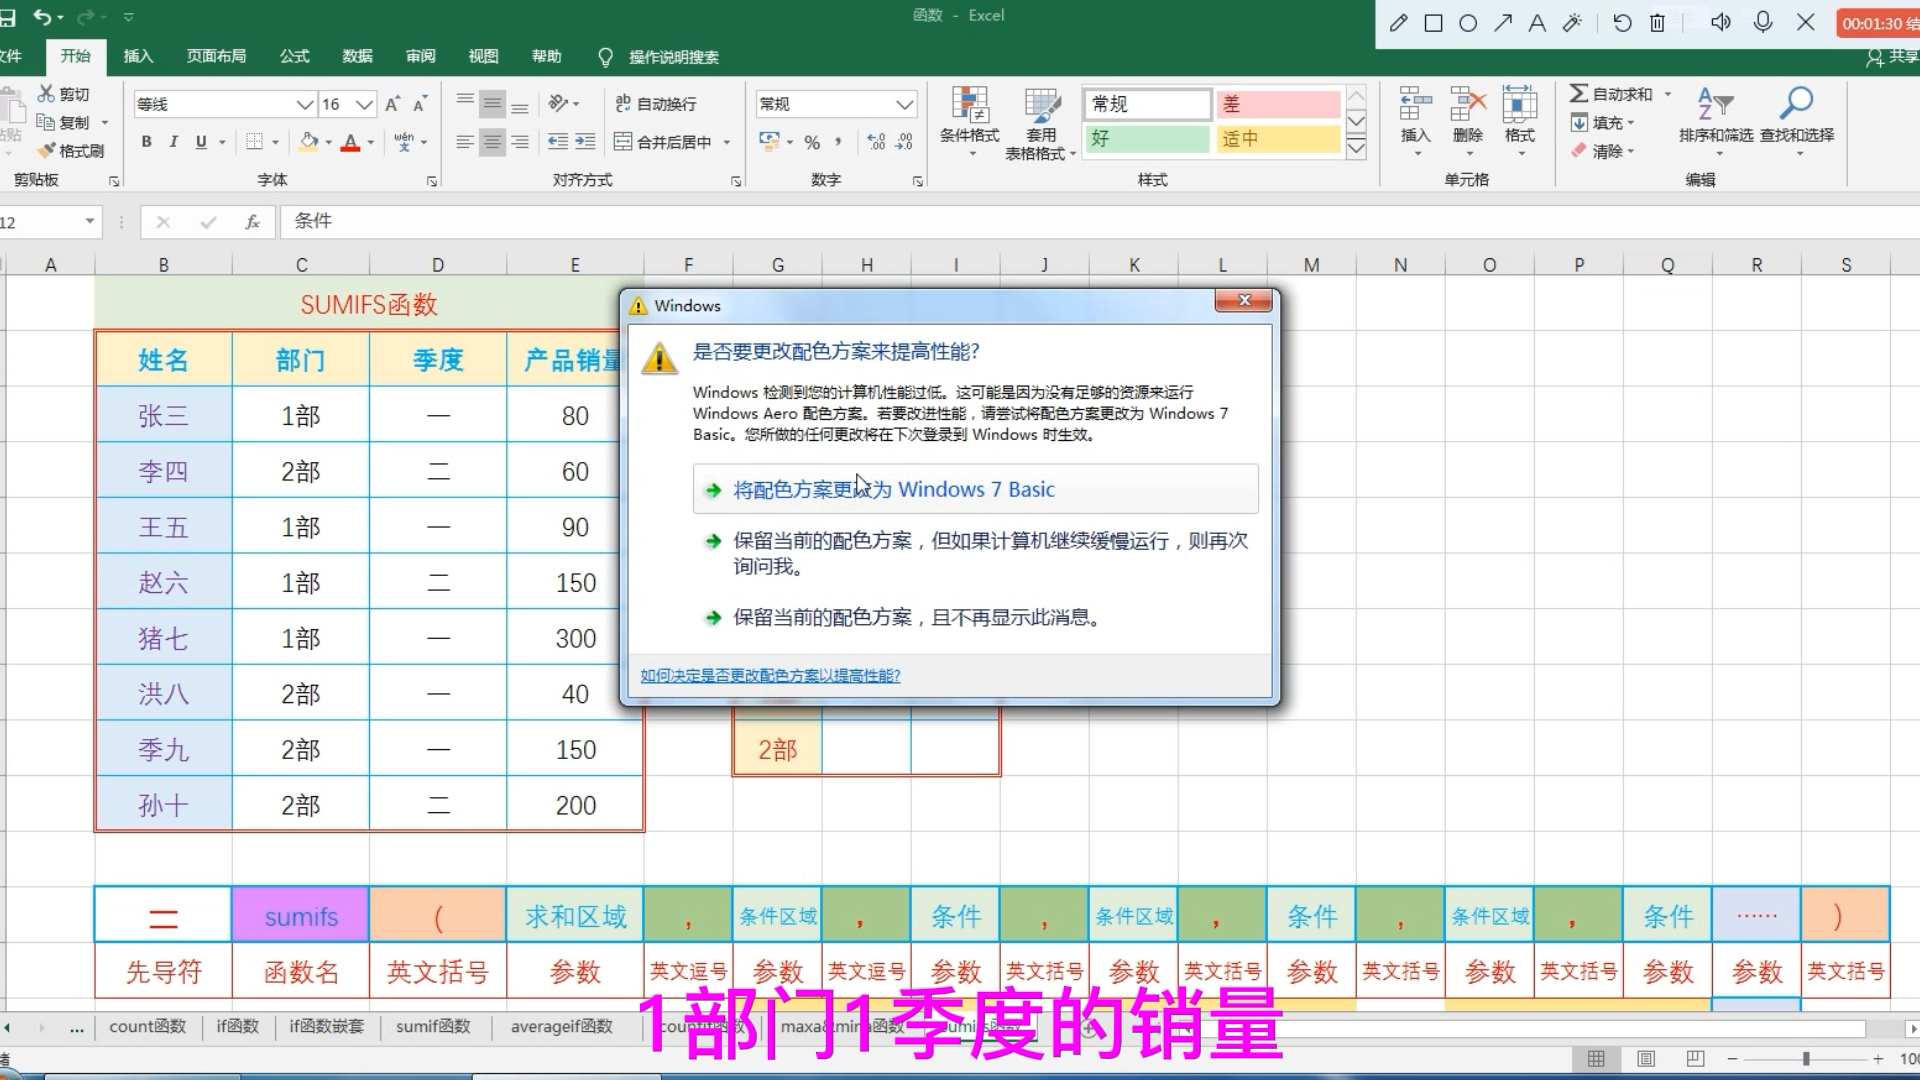Image resolution: width=1920 pixels, height=1080 pixels.
Task: Open the number format 常规 combo box
Action: pos(836,104)
